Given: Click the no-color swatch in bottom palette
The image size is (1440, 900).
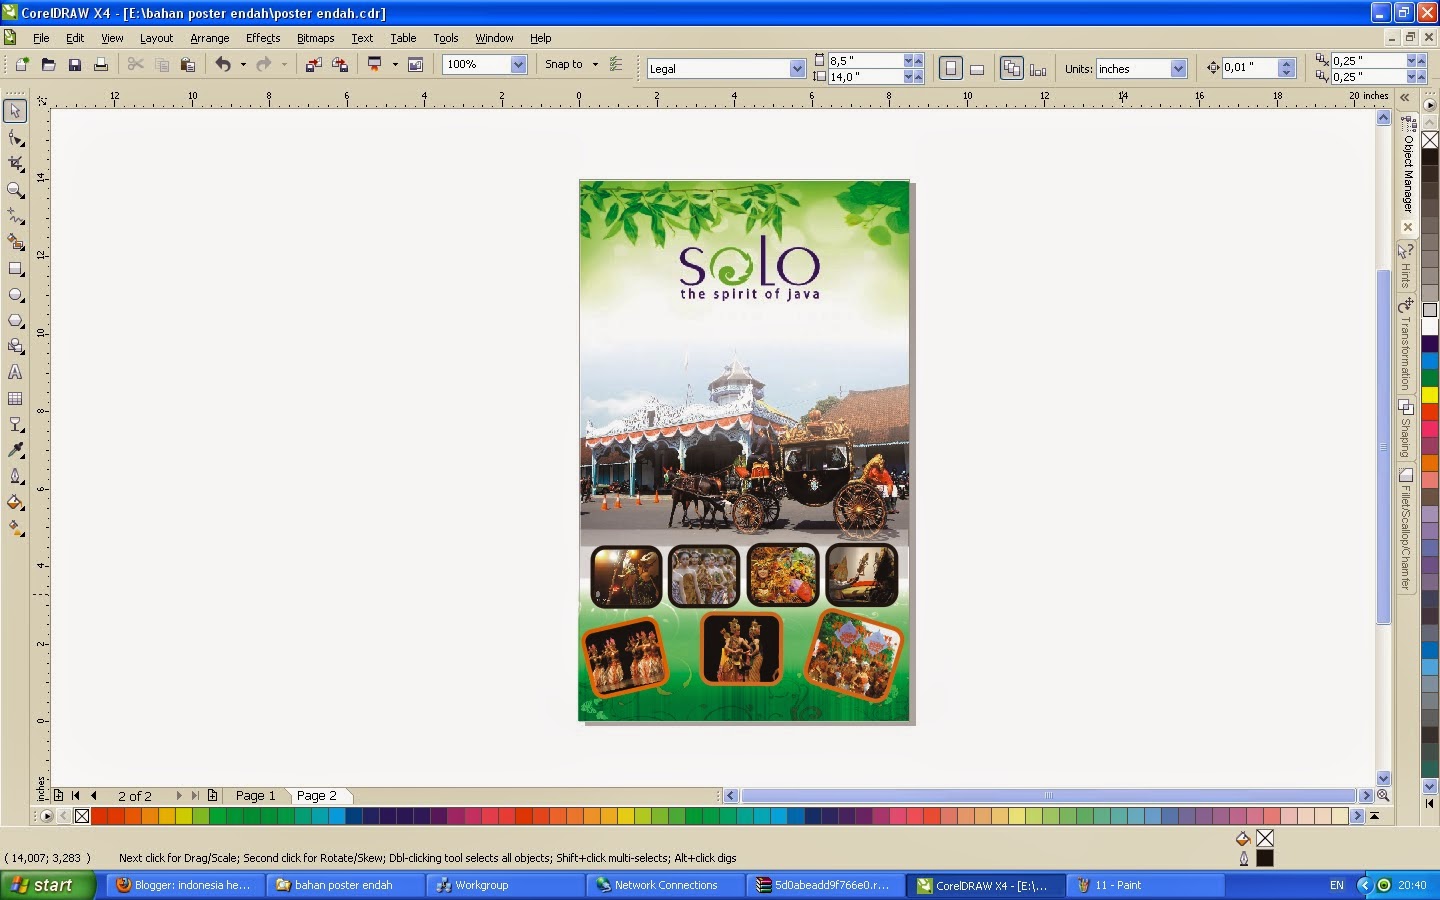Looking at the screenshot, I should click(x=82, y=816).
